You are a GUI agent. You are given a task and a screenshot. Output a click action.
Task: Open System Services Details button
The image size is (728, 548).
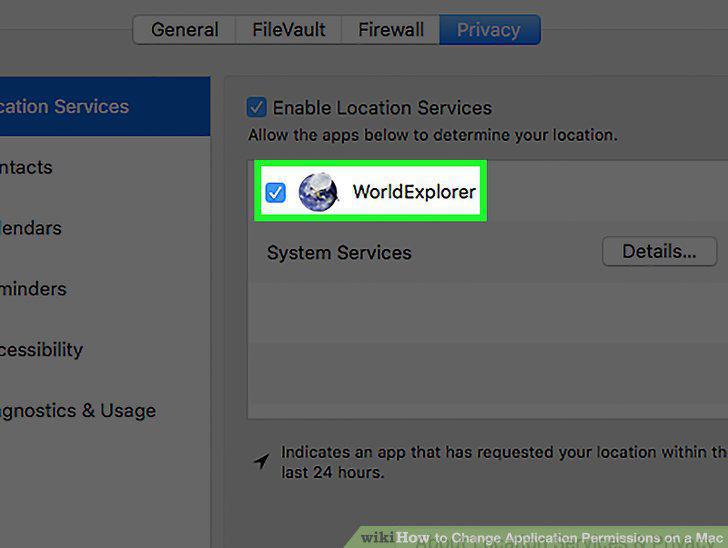[659, 251]
